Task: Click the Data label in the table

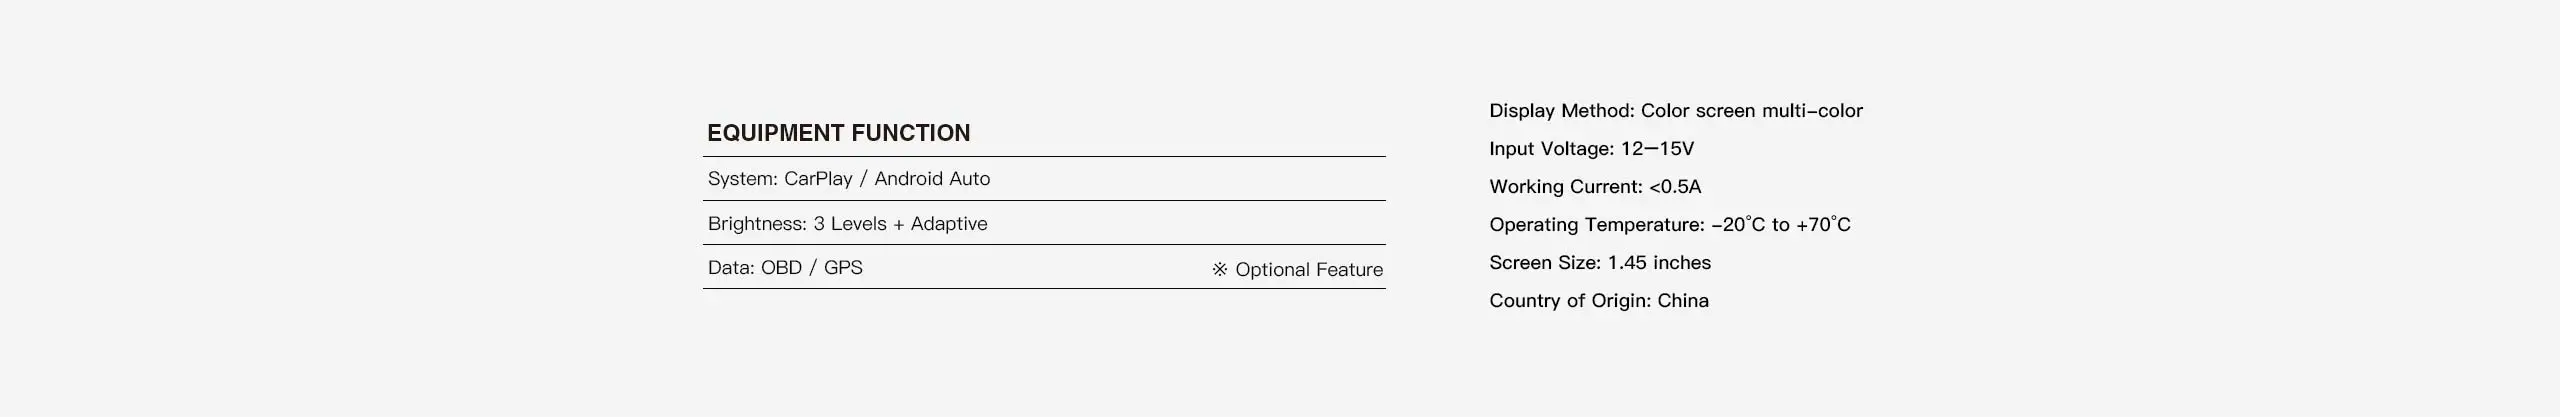Action: [731, 267]
